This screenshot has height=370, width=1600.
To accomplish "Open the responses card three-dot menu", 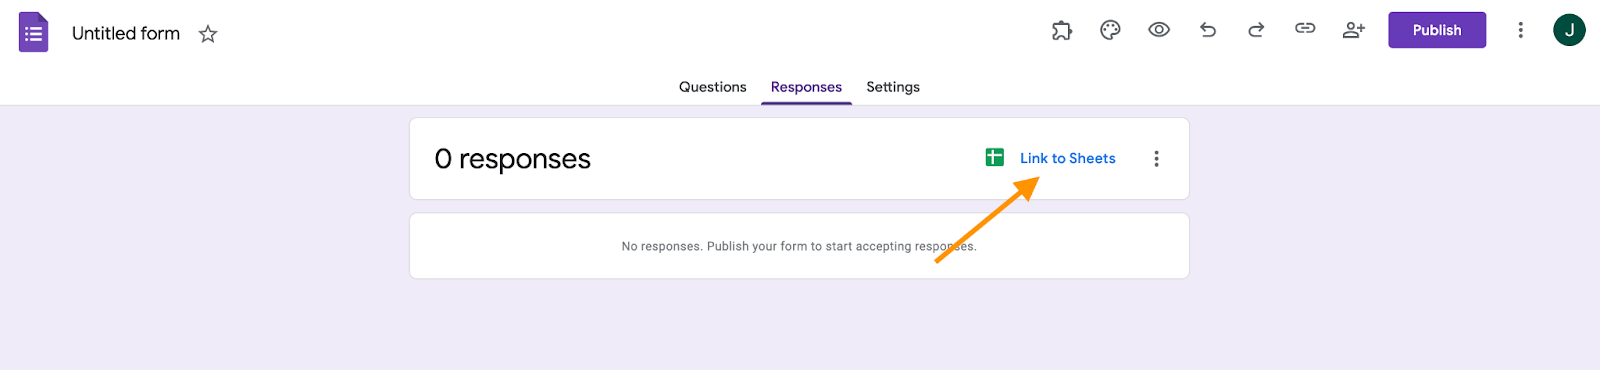I will tap(1157, 159).
